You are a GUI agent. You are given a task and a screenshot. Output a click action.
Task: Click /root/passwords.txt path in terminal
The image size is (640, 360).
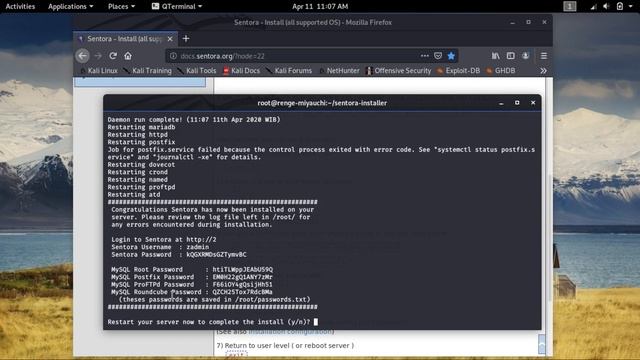pos(270,300)
